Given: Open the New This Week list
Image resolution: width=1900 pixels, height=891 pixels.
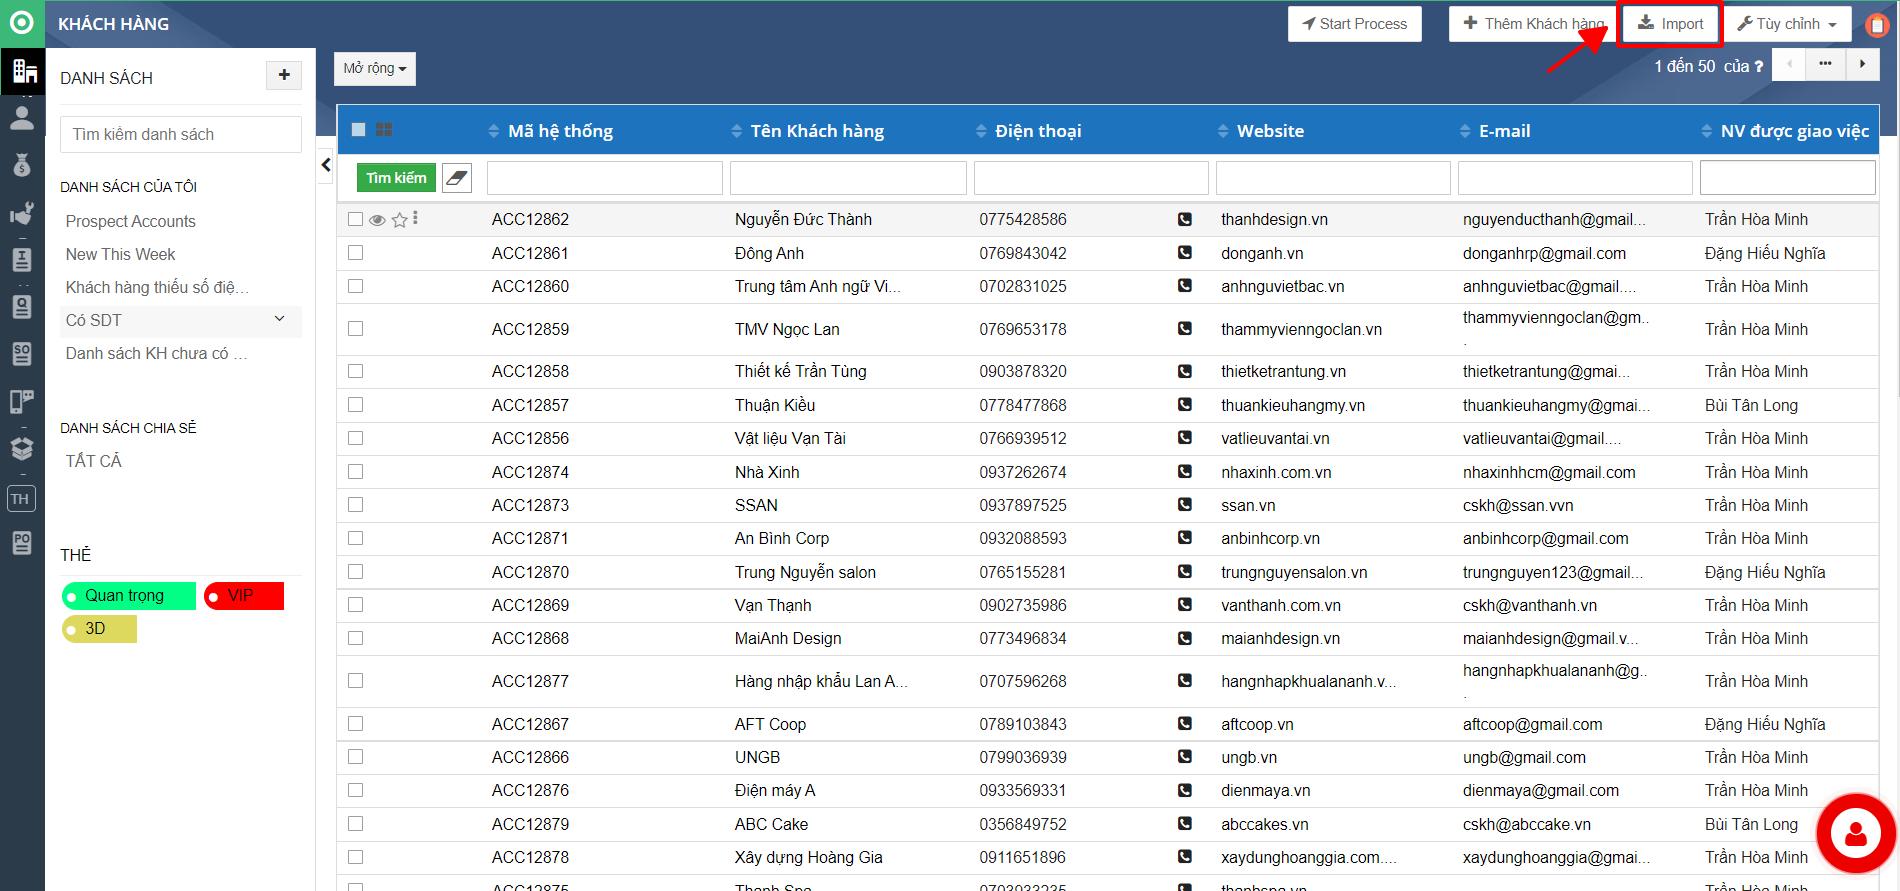Looking at the screenshot, I should tap(121, 254).
